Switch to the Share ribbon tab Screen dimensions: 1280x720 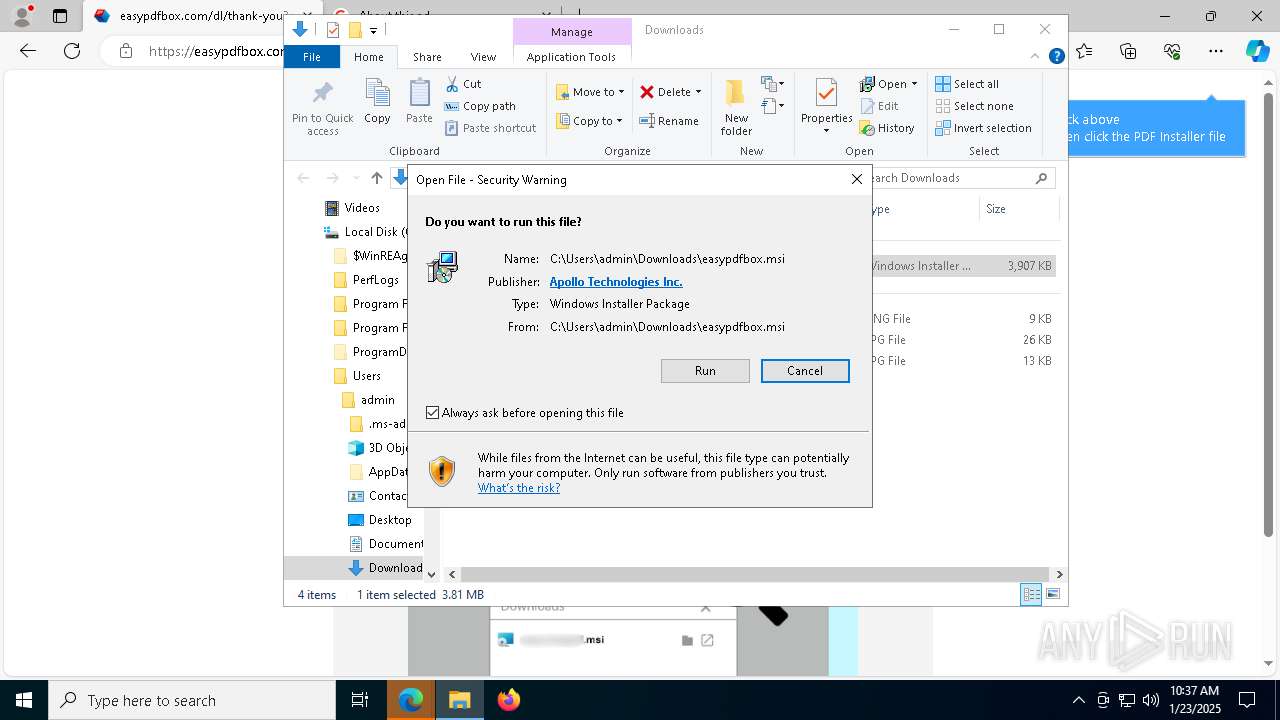[x=427, y=57]
